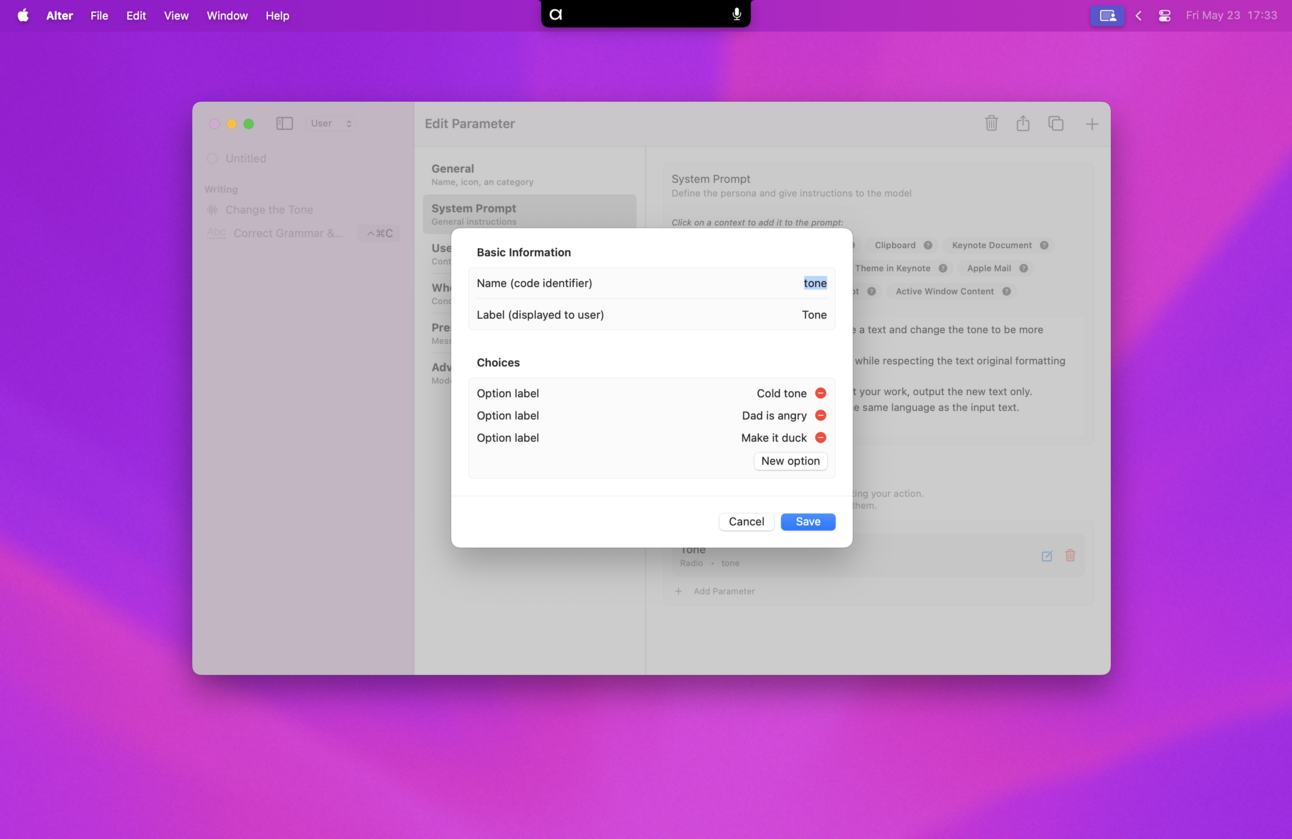Click the plus icon in toolbar

[1092, 124]
